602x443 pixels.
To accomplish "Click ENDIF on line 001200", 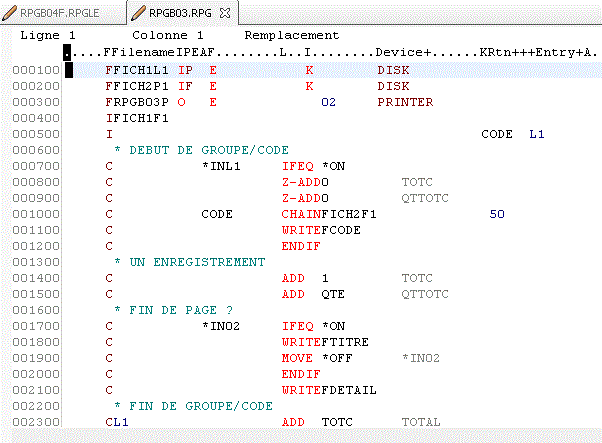I will 301,246.
